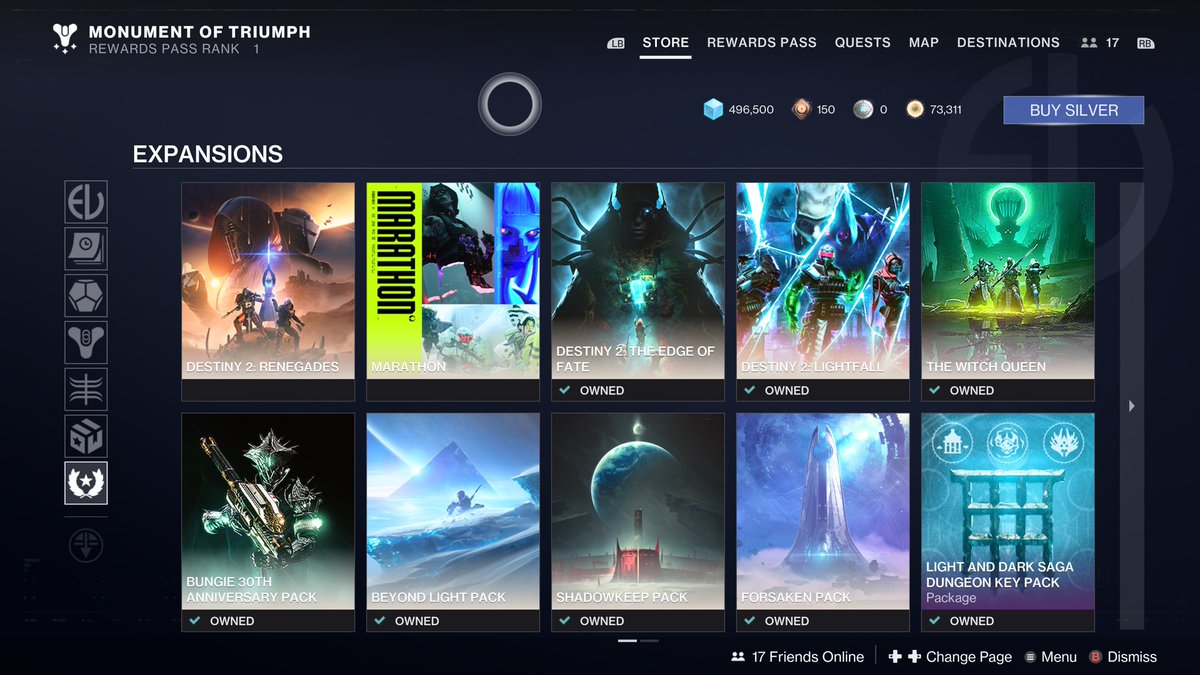Go to next page using right arrow
The image size is (1200, 675).
pos(1131,406)
